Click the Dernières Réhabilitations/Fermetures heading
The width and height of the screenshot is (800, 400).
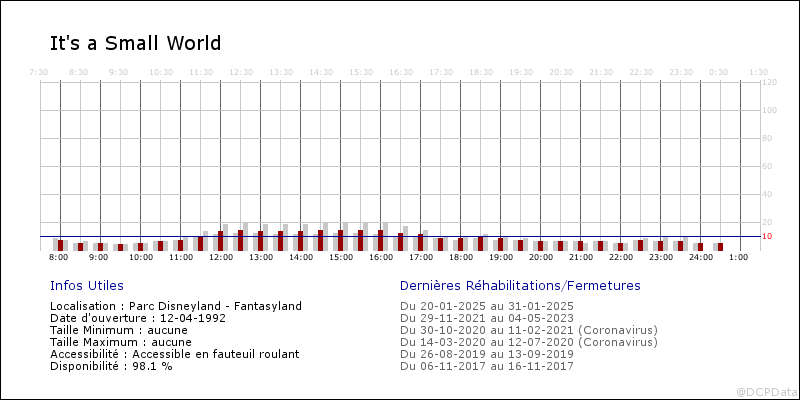pyautogui.click(x=520, y=286)
